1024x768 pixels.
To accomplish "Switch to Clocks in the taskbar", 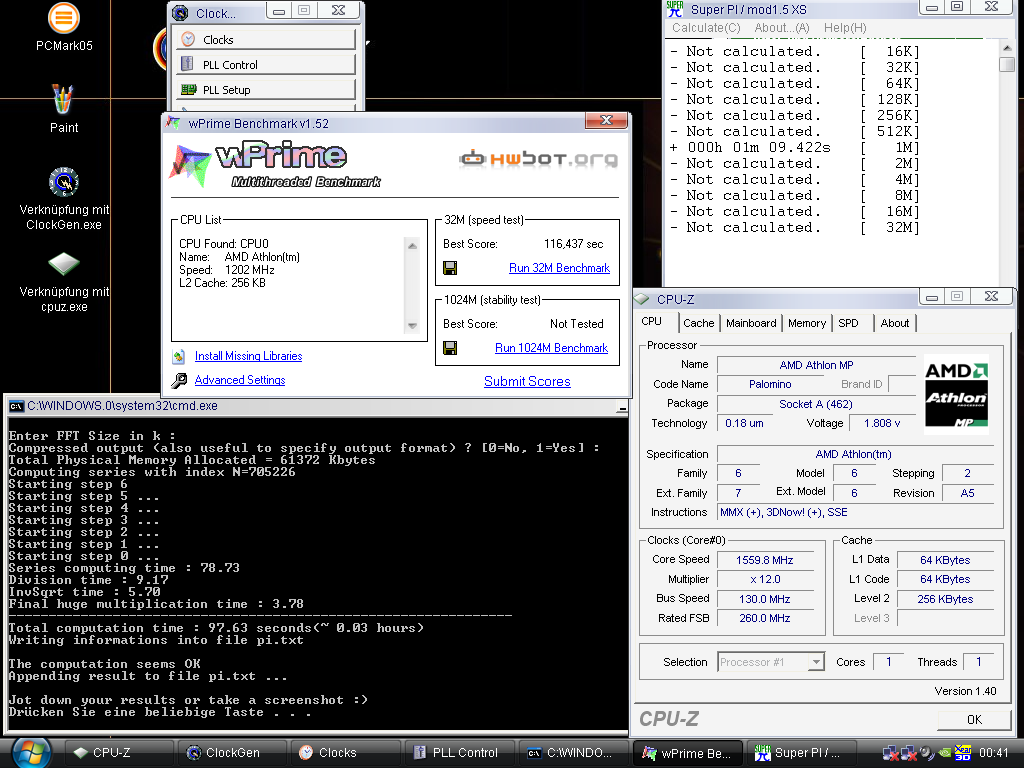I will [x=346, y=753].
